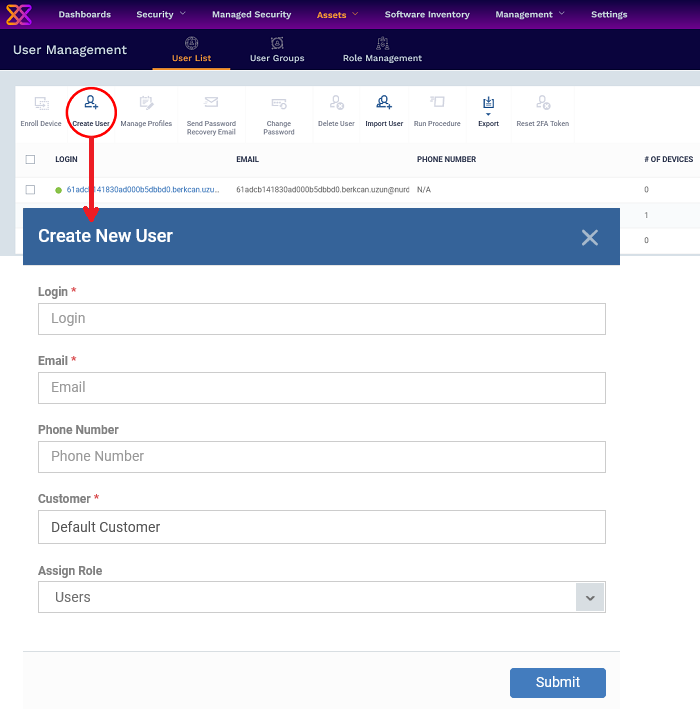
Task: Switch to the Role Management tab
Action: point(382,50)
